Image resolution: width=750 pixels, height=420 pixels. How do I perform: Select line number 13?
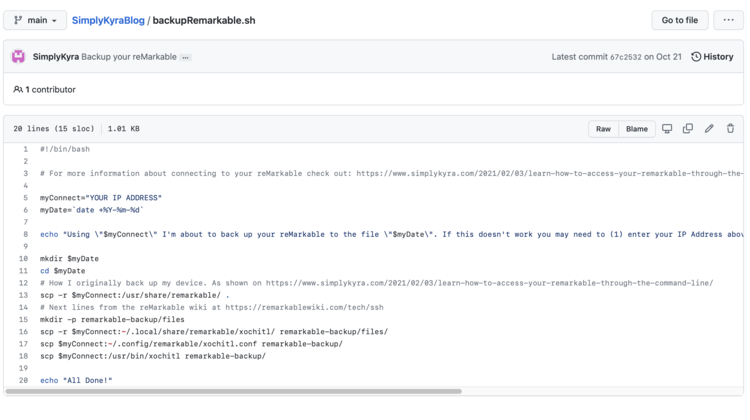coord(23,295)
